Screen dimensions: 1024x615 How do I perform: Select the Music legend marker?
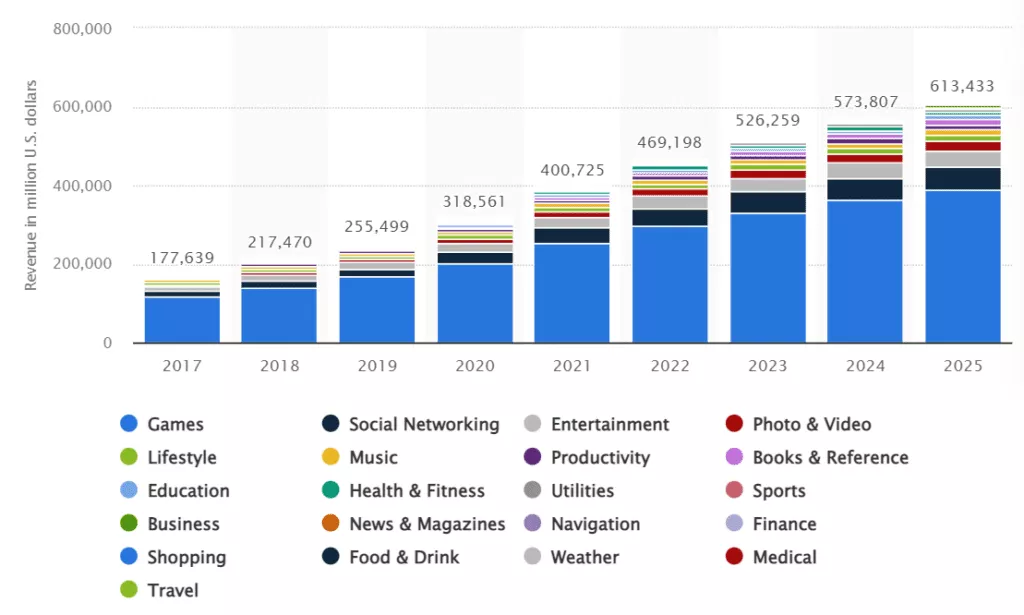click(x=331, y=457)
